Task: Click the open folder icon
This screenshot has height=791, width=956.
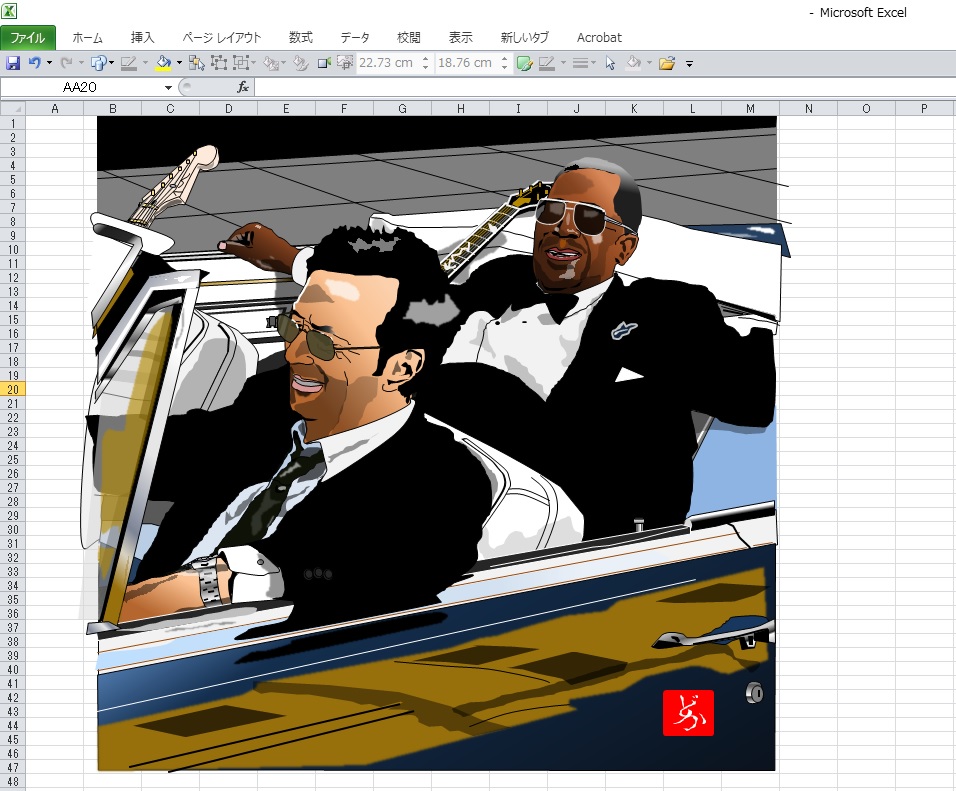Action: click(x=667, y=63)
